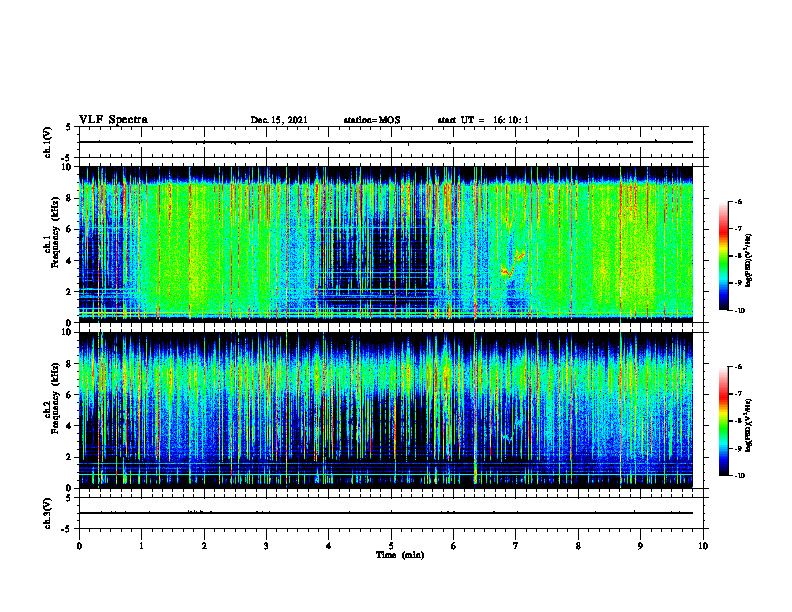
Task: Click the 'ch.1(V)' axis label
Action: tap(48, 142)
